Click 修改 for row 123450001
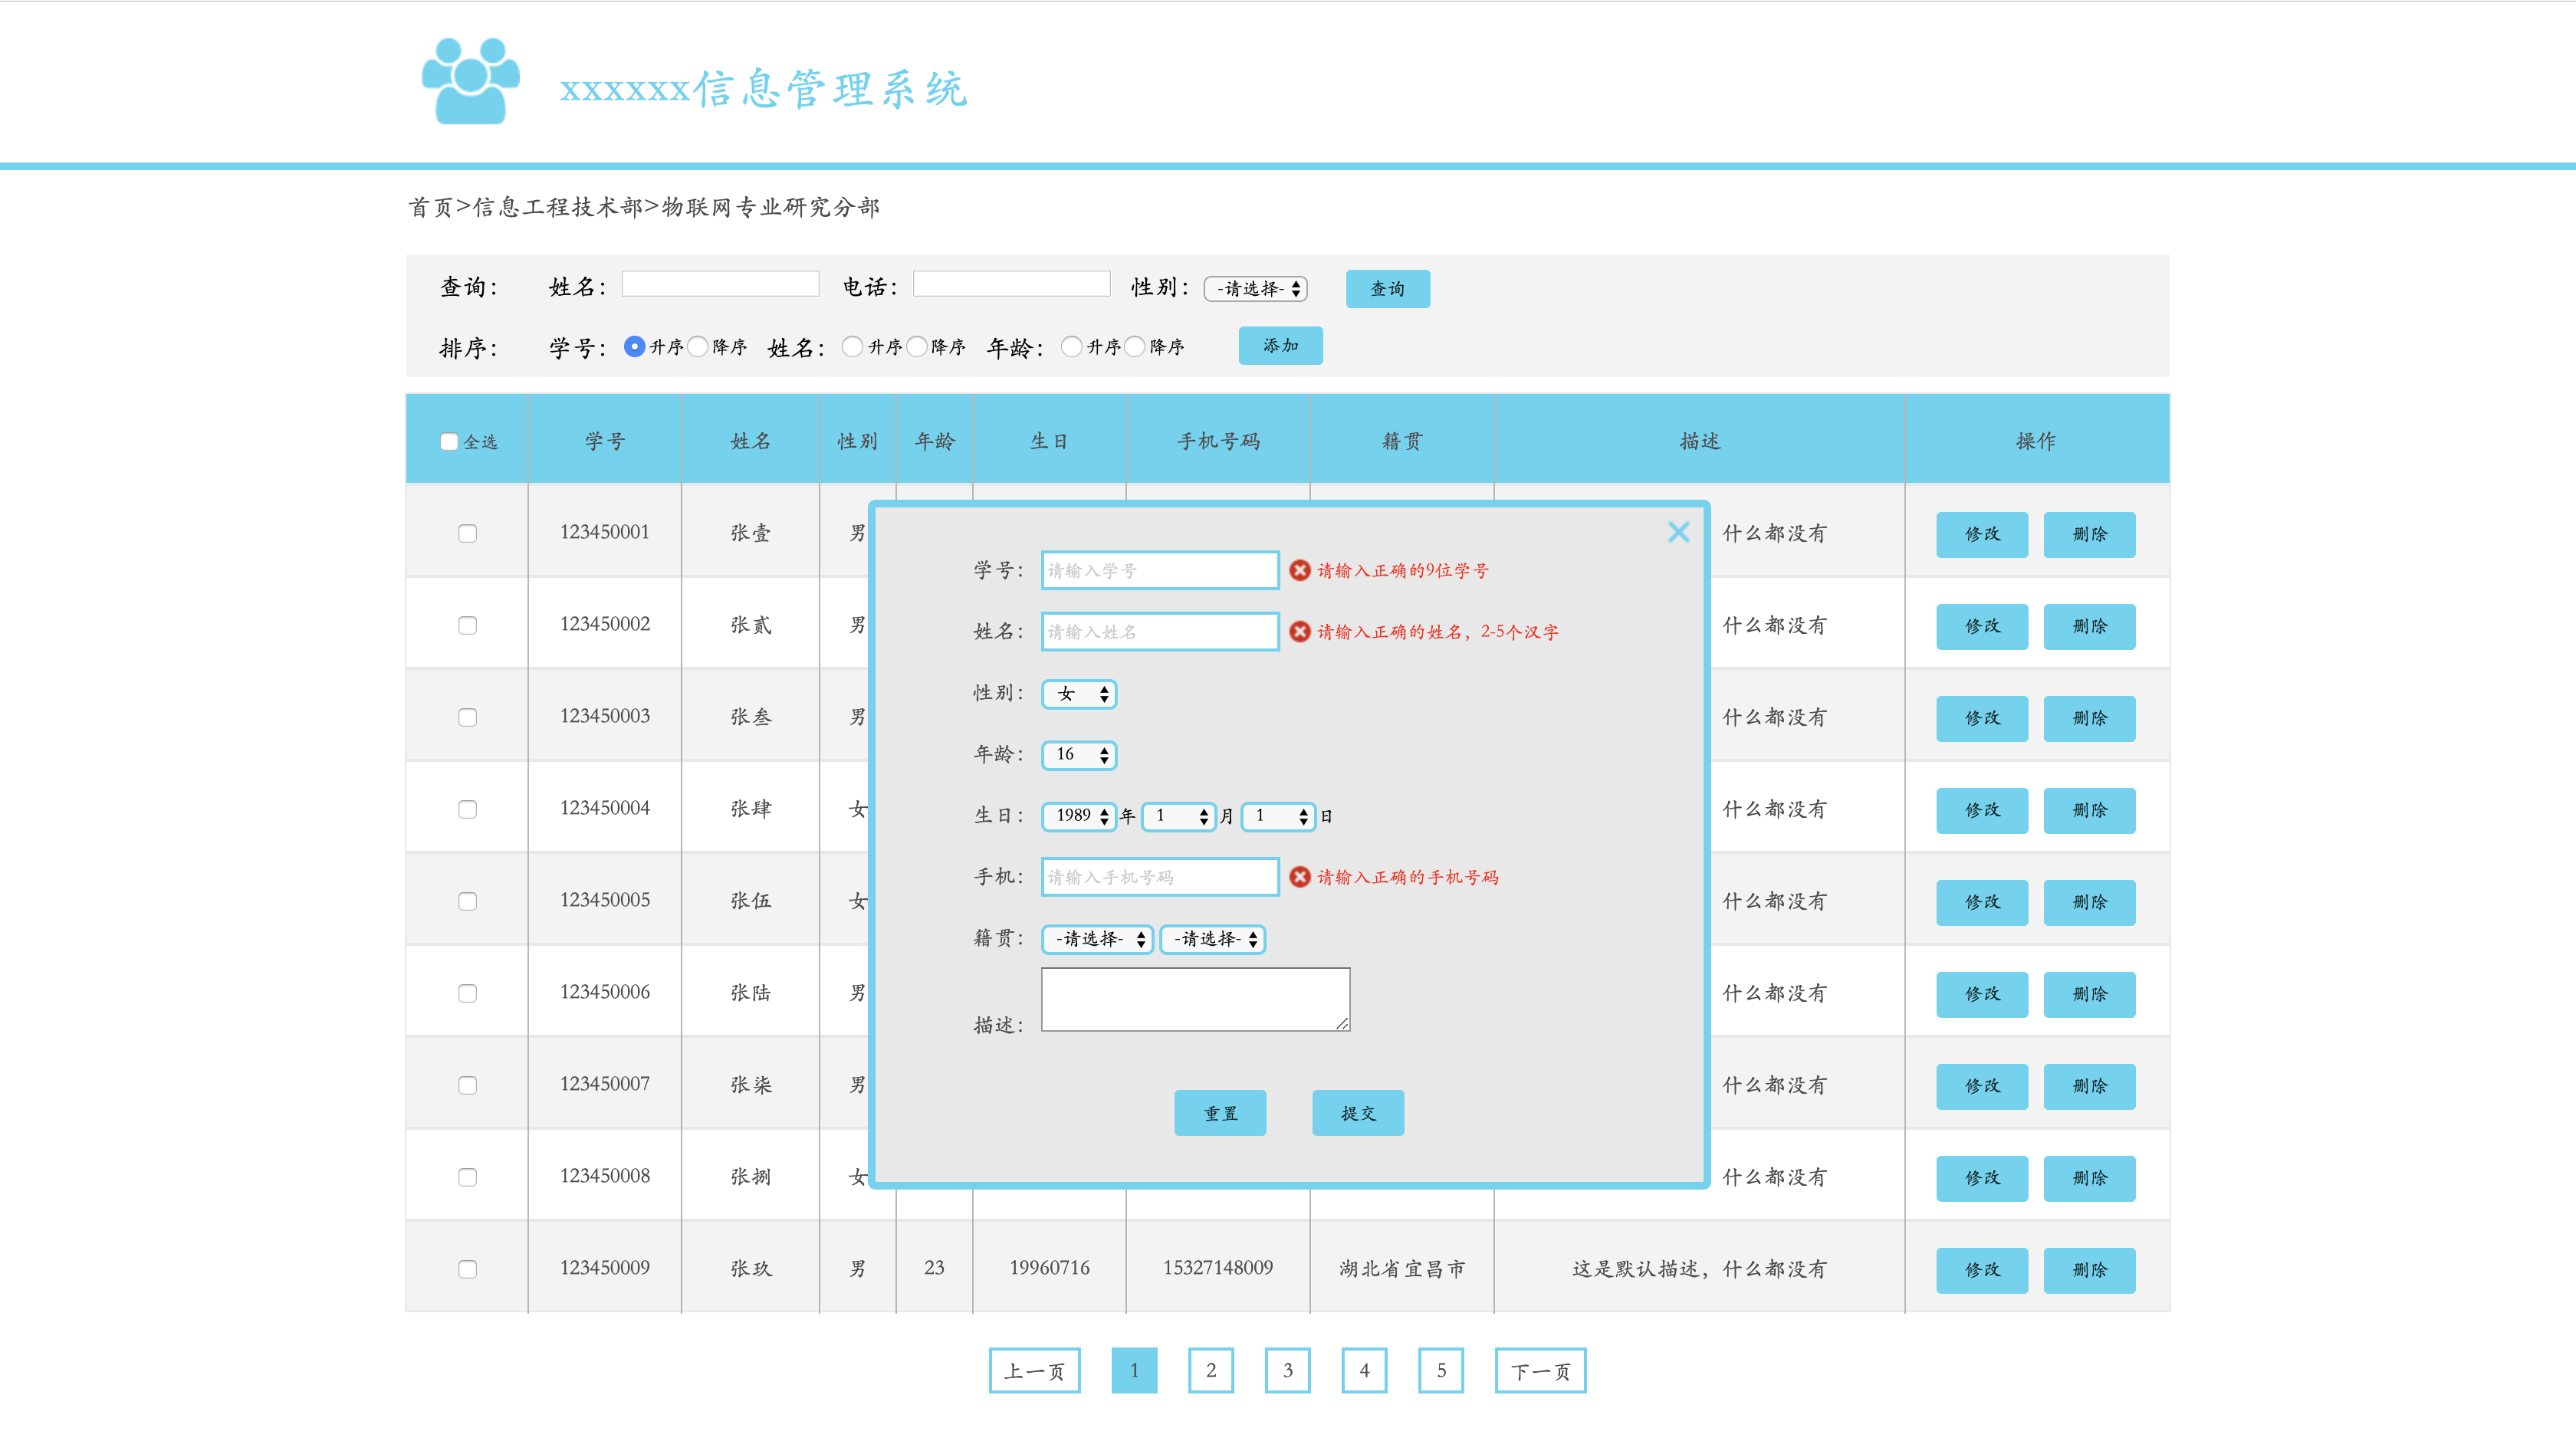Screen dimensions: 2576x1441 tap(1982, 534)
